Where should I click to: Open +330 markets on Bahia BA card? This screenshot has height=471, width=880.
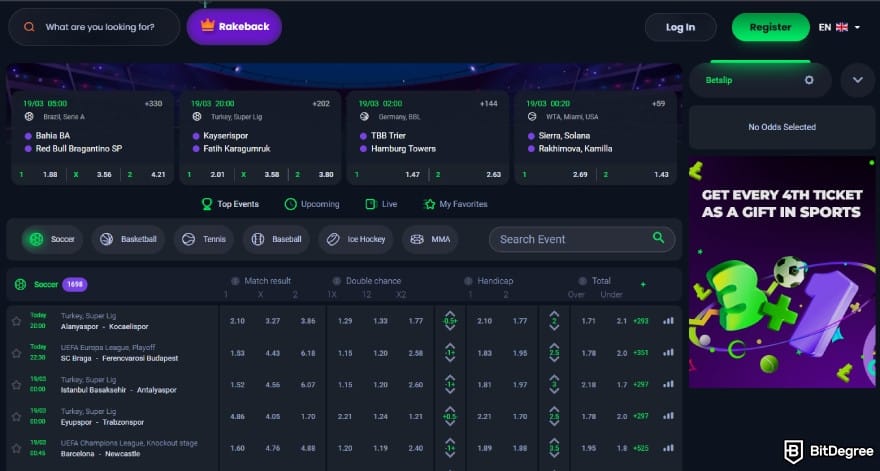coord(153,104)
